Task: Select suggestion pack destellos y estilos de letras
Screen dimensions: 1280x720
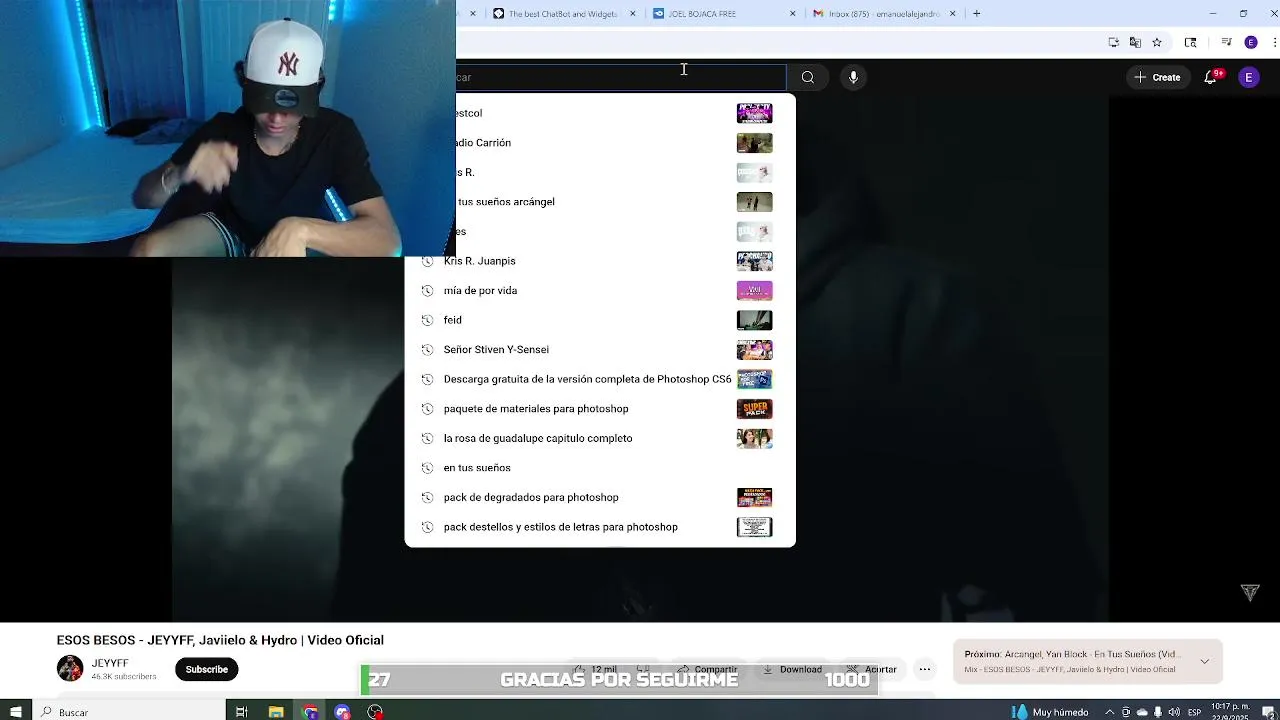Action: point(600,527)
